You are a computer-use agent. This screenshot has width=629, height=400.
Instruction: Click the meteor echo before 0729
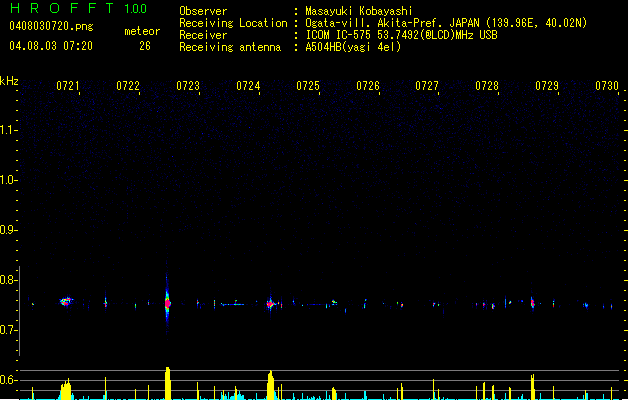point(533,303)
